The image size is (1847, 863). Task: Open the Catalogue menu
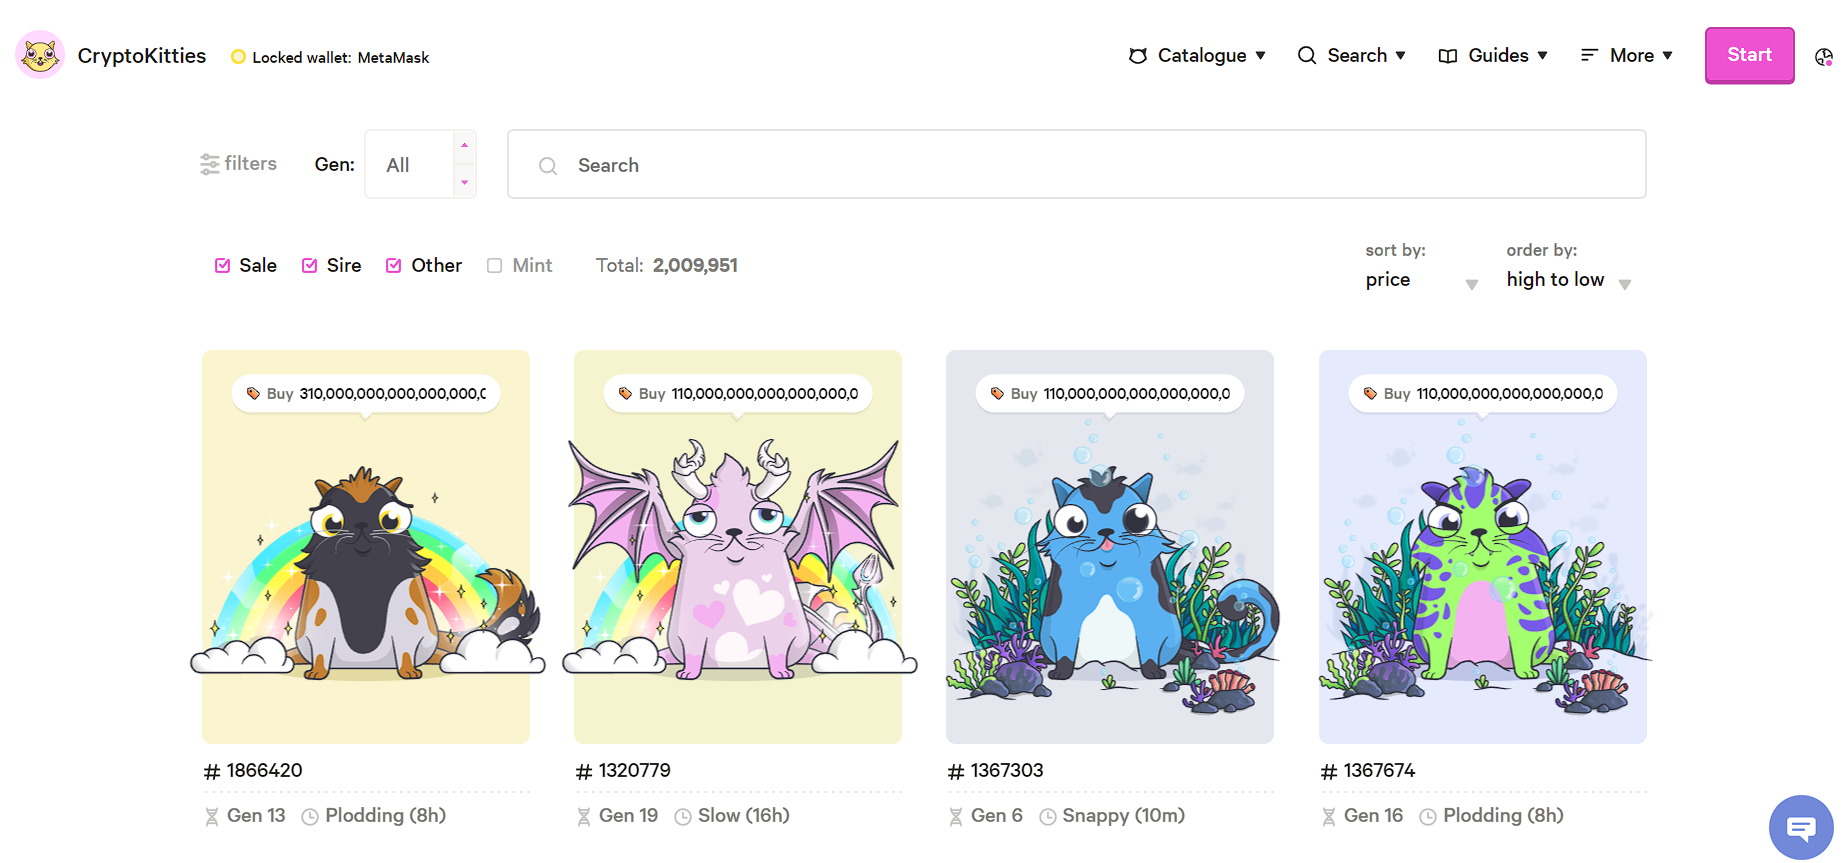click(1197, 55)
